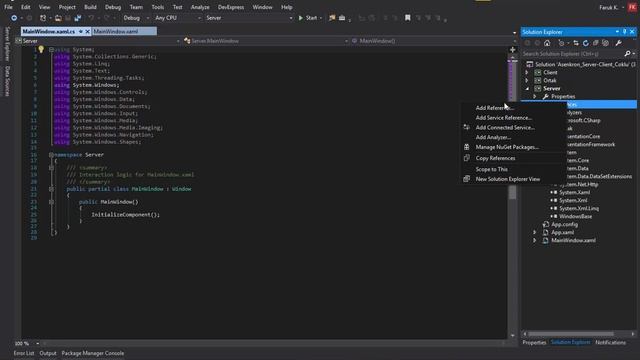The width and height of the screenshot is (640, 360).
Task: Open Solution Explorer window position dropdown
Action: (x=617, y=32)
